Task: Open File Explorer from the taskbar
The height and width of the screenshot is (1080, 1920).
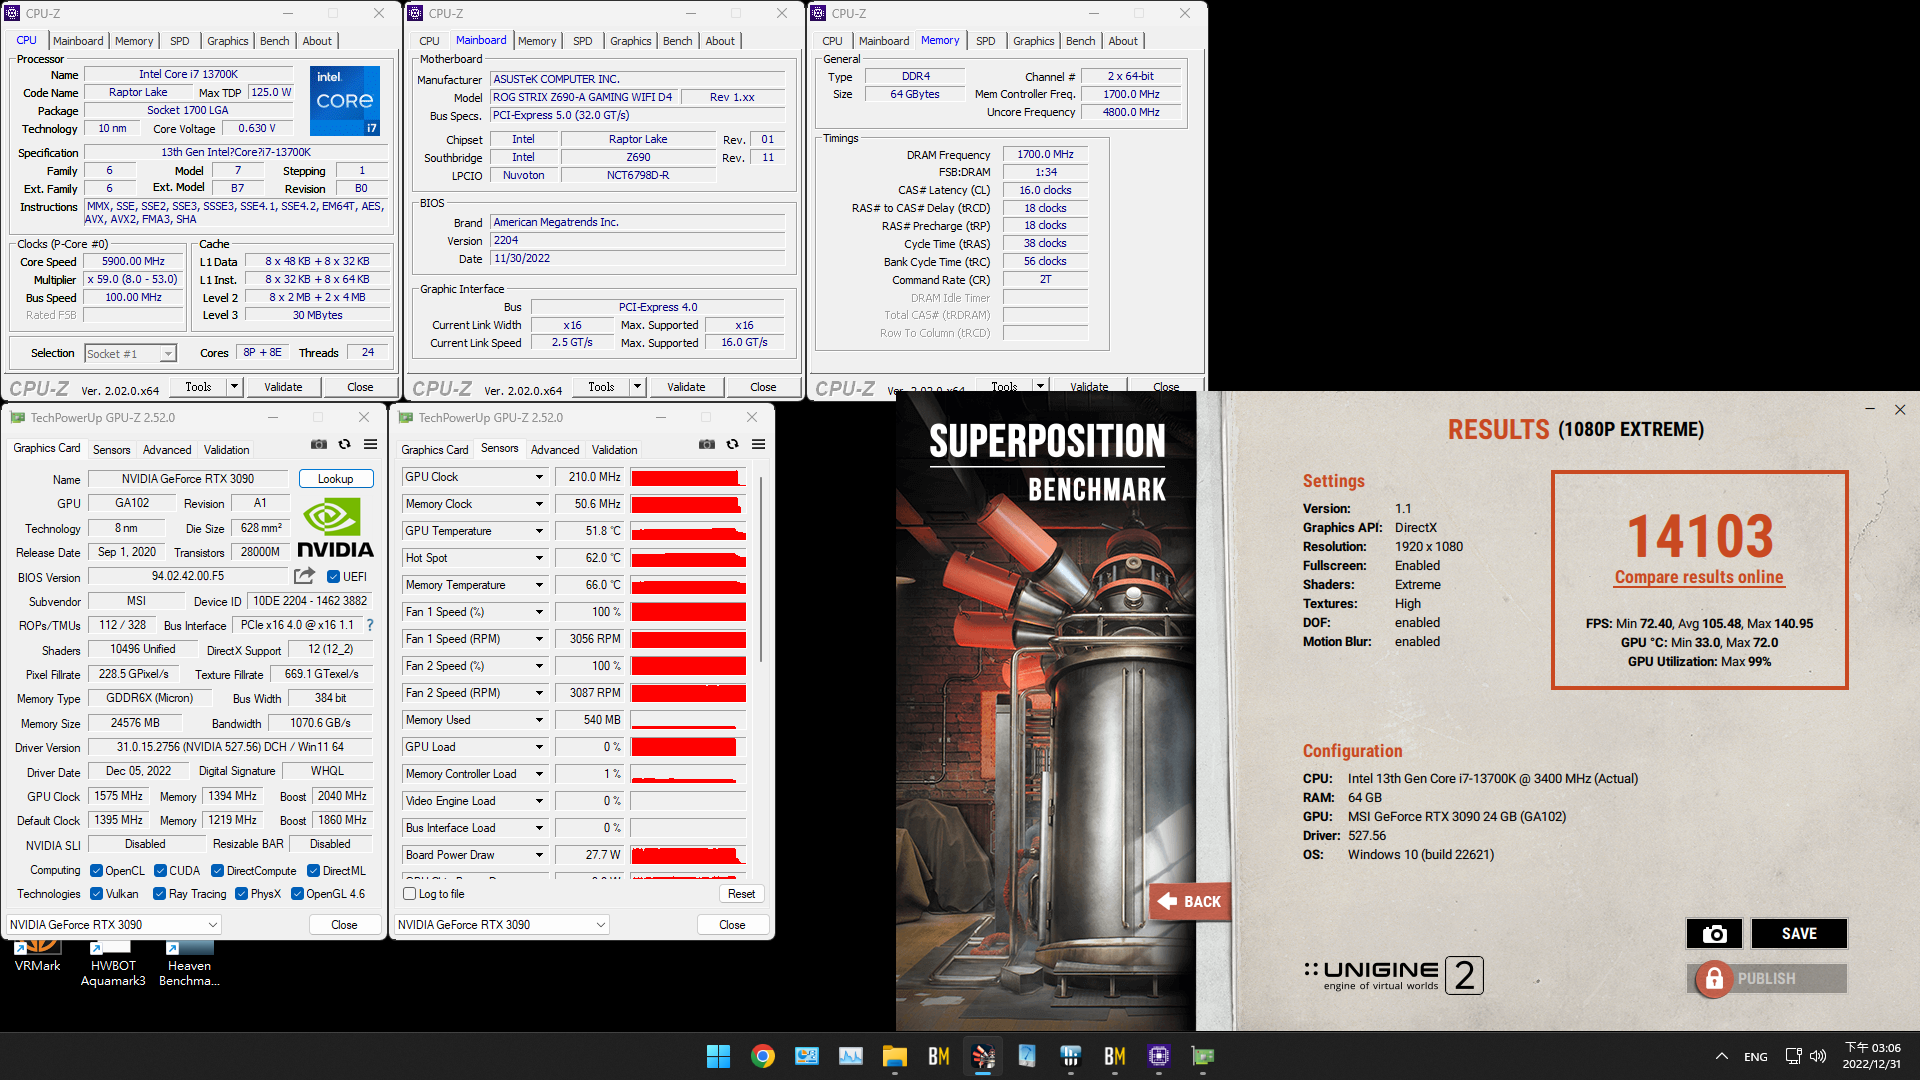Action: tap(894, 1056)
